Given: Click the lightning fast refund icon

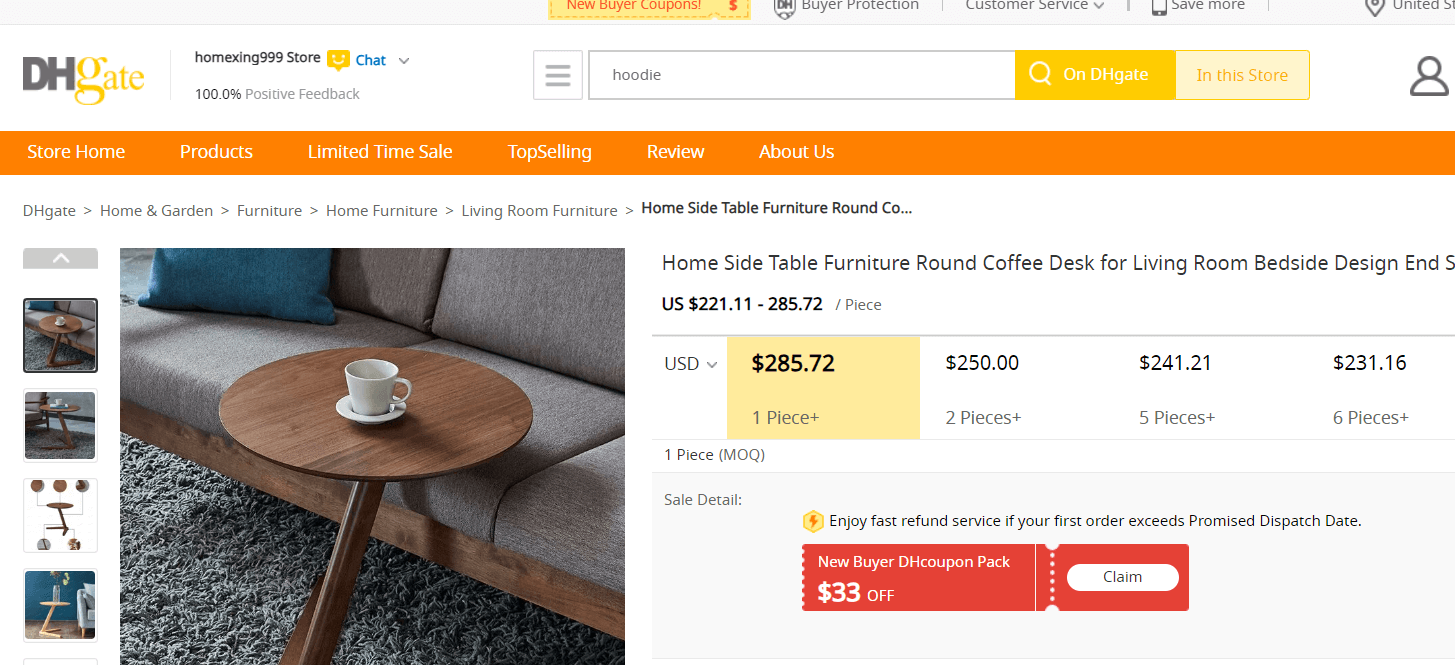Looking at the screenshot, I should coord(813,521).
